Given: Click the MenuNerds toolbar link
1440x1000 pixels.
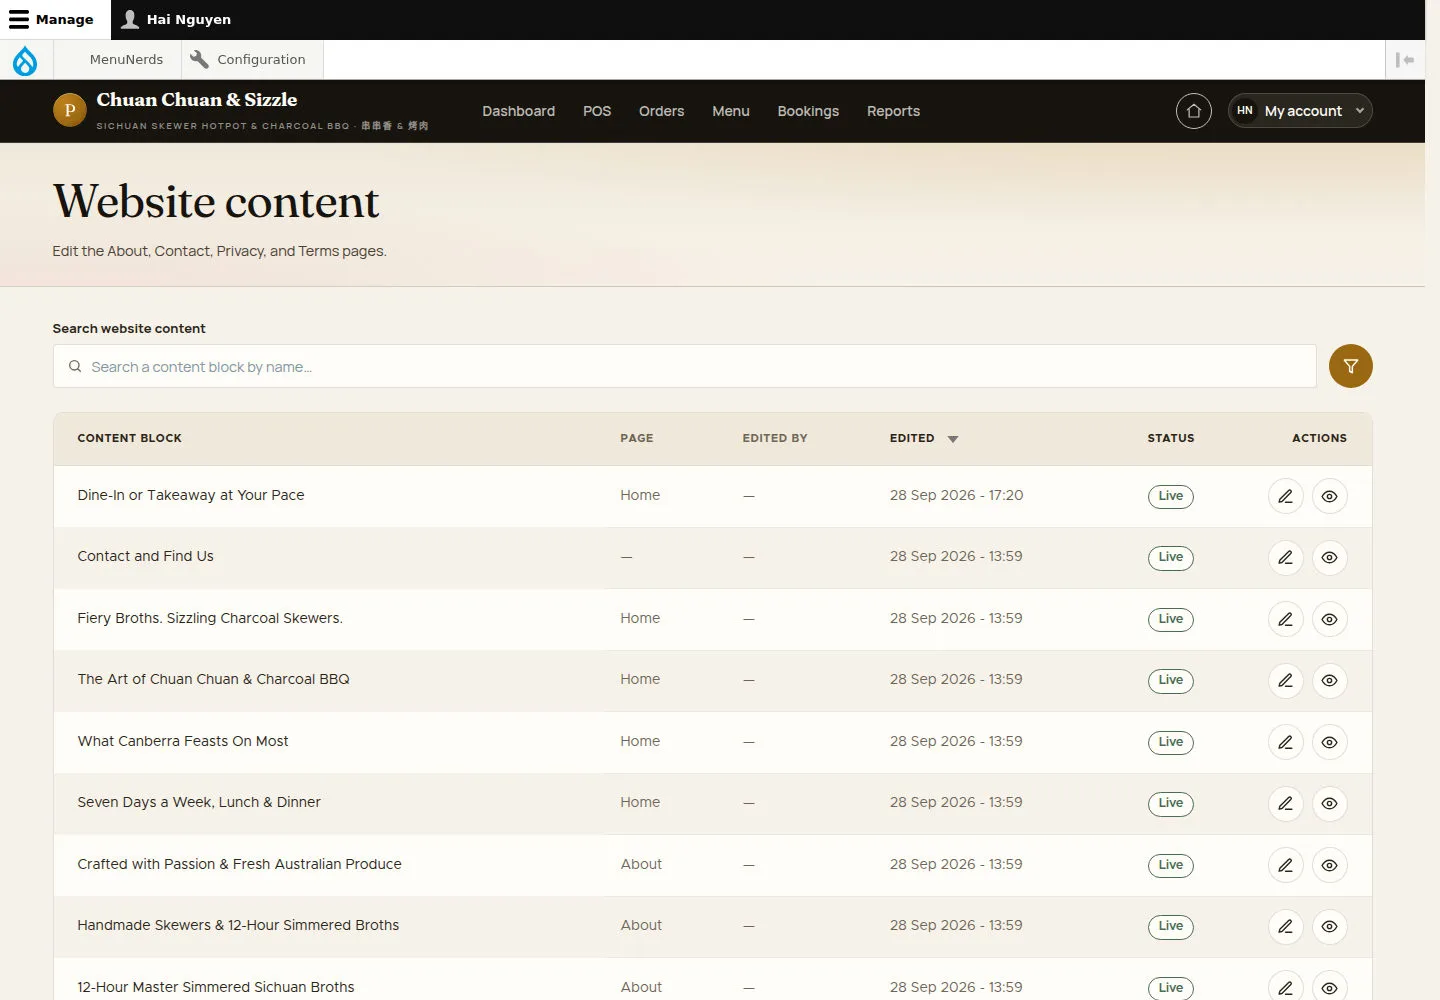Looking at the screenshot, I should click(126, 59).
